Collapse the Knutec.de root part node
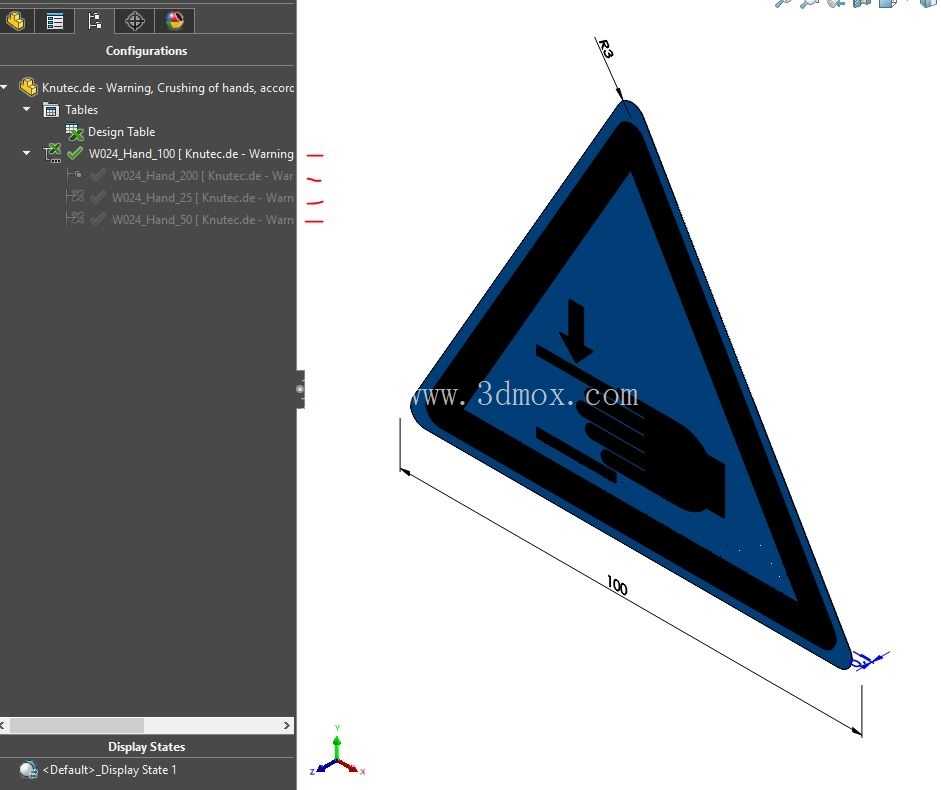941x790 pixels. [x=4, y=88]
